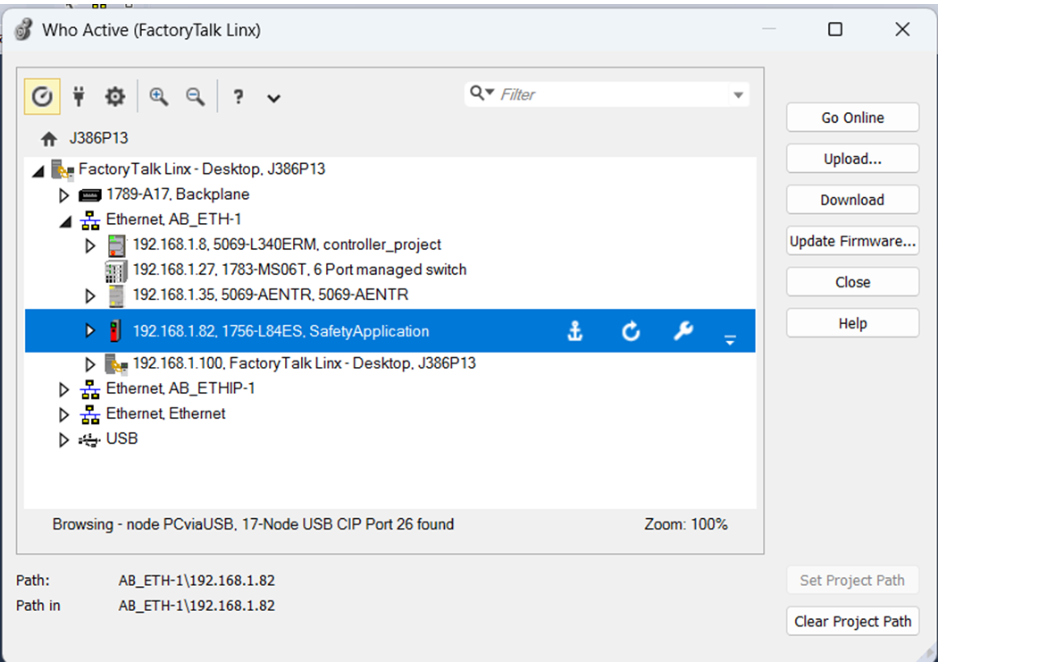The width and height of the screenshot is (1049, 664).
Task: Expand the USB tree node
Action: (x=65, y=440)
